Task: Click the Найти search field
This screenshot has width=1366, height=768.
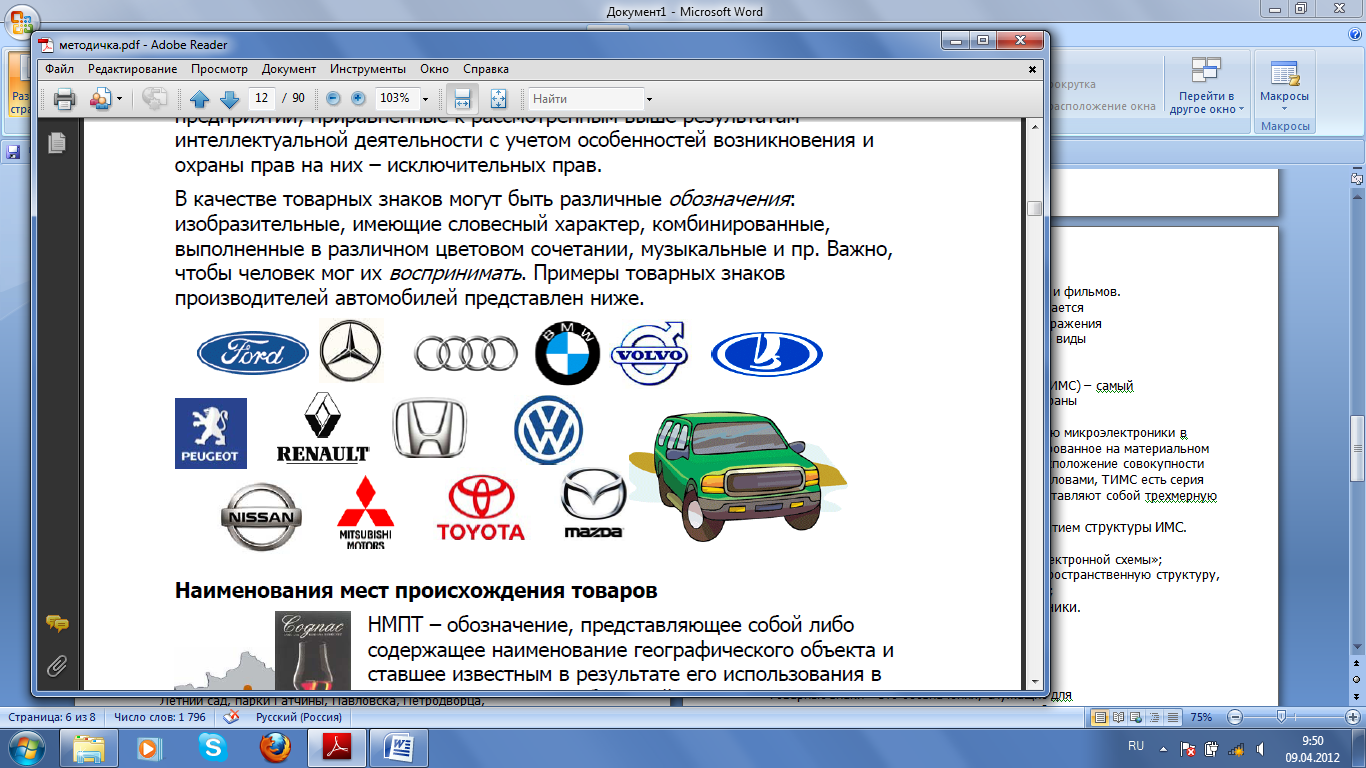Action: point(586,99)
